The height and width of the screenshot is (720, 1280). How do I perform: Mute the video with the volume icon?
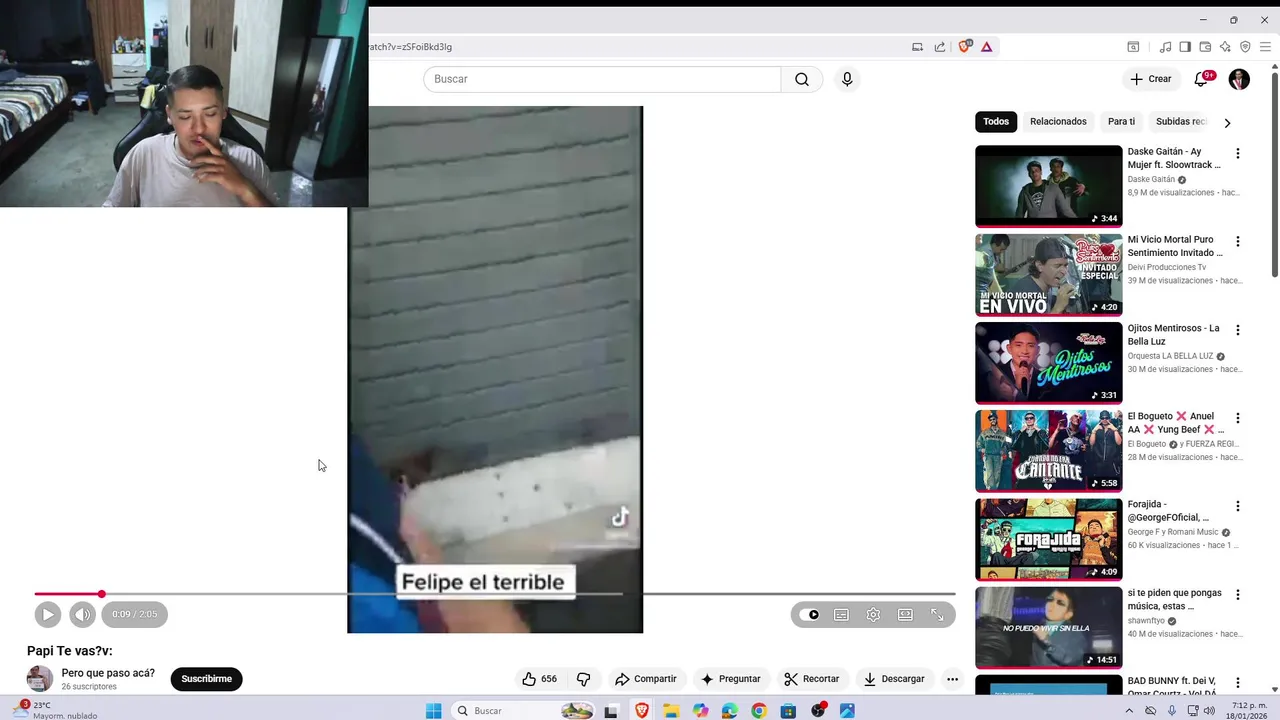click(82, 614)
